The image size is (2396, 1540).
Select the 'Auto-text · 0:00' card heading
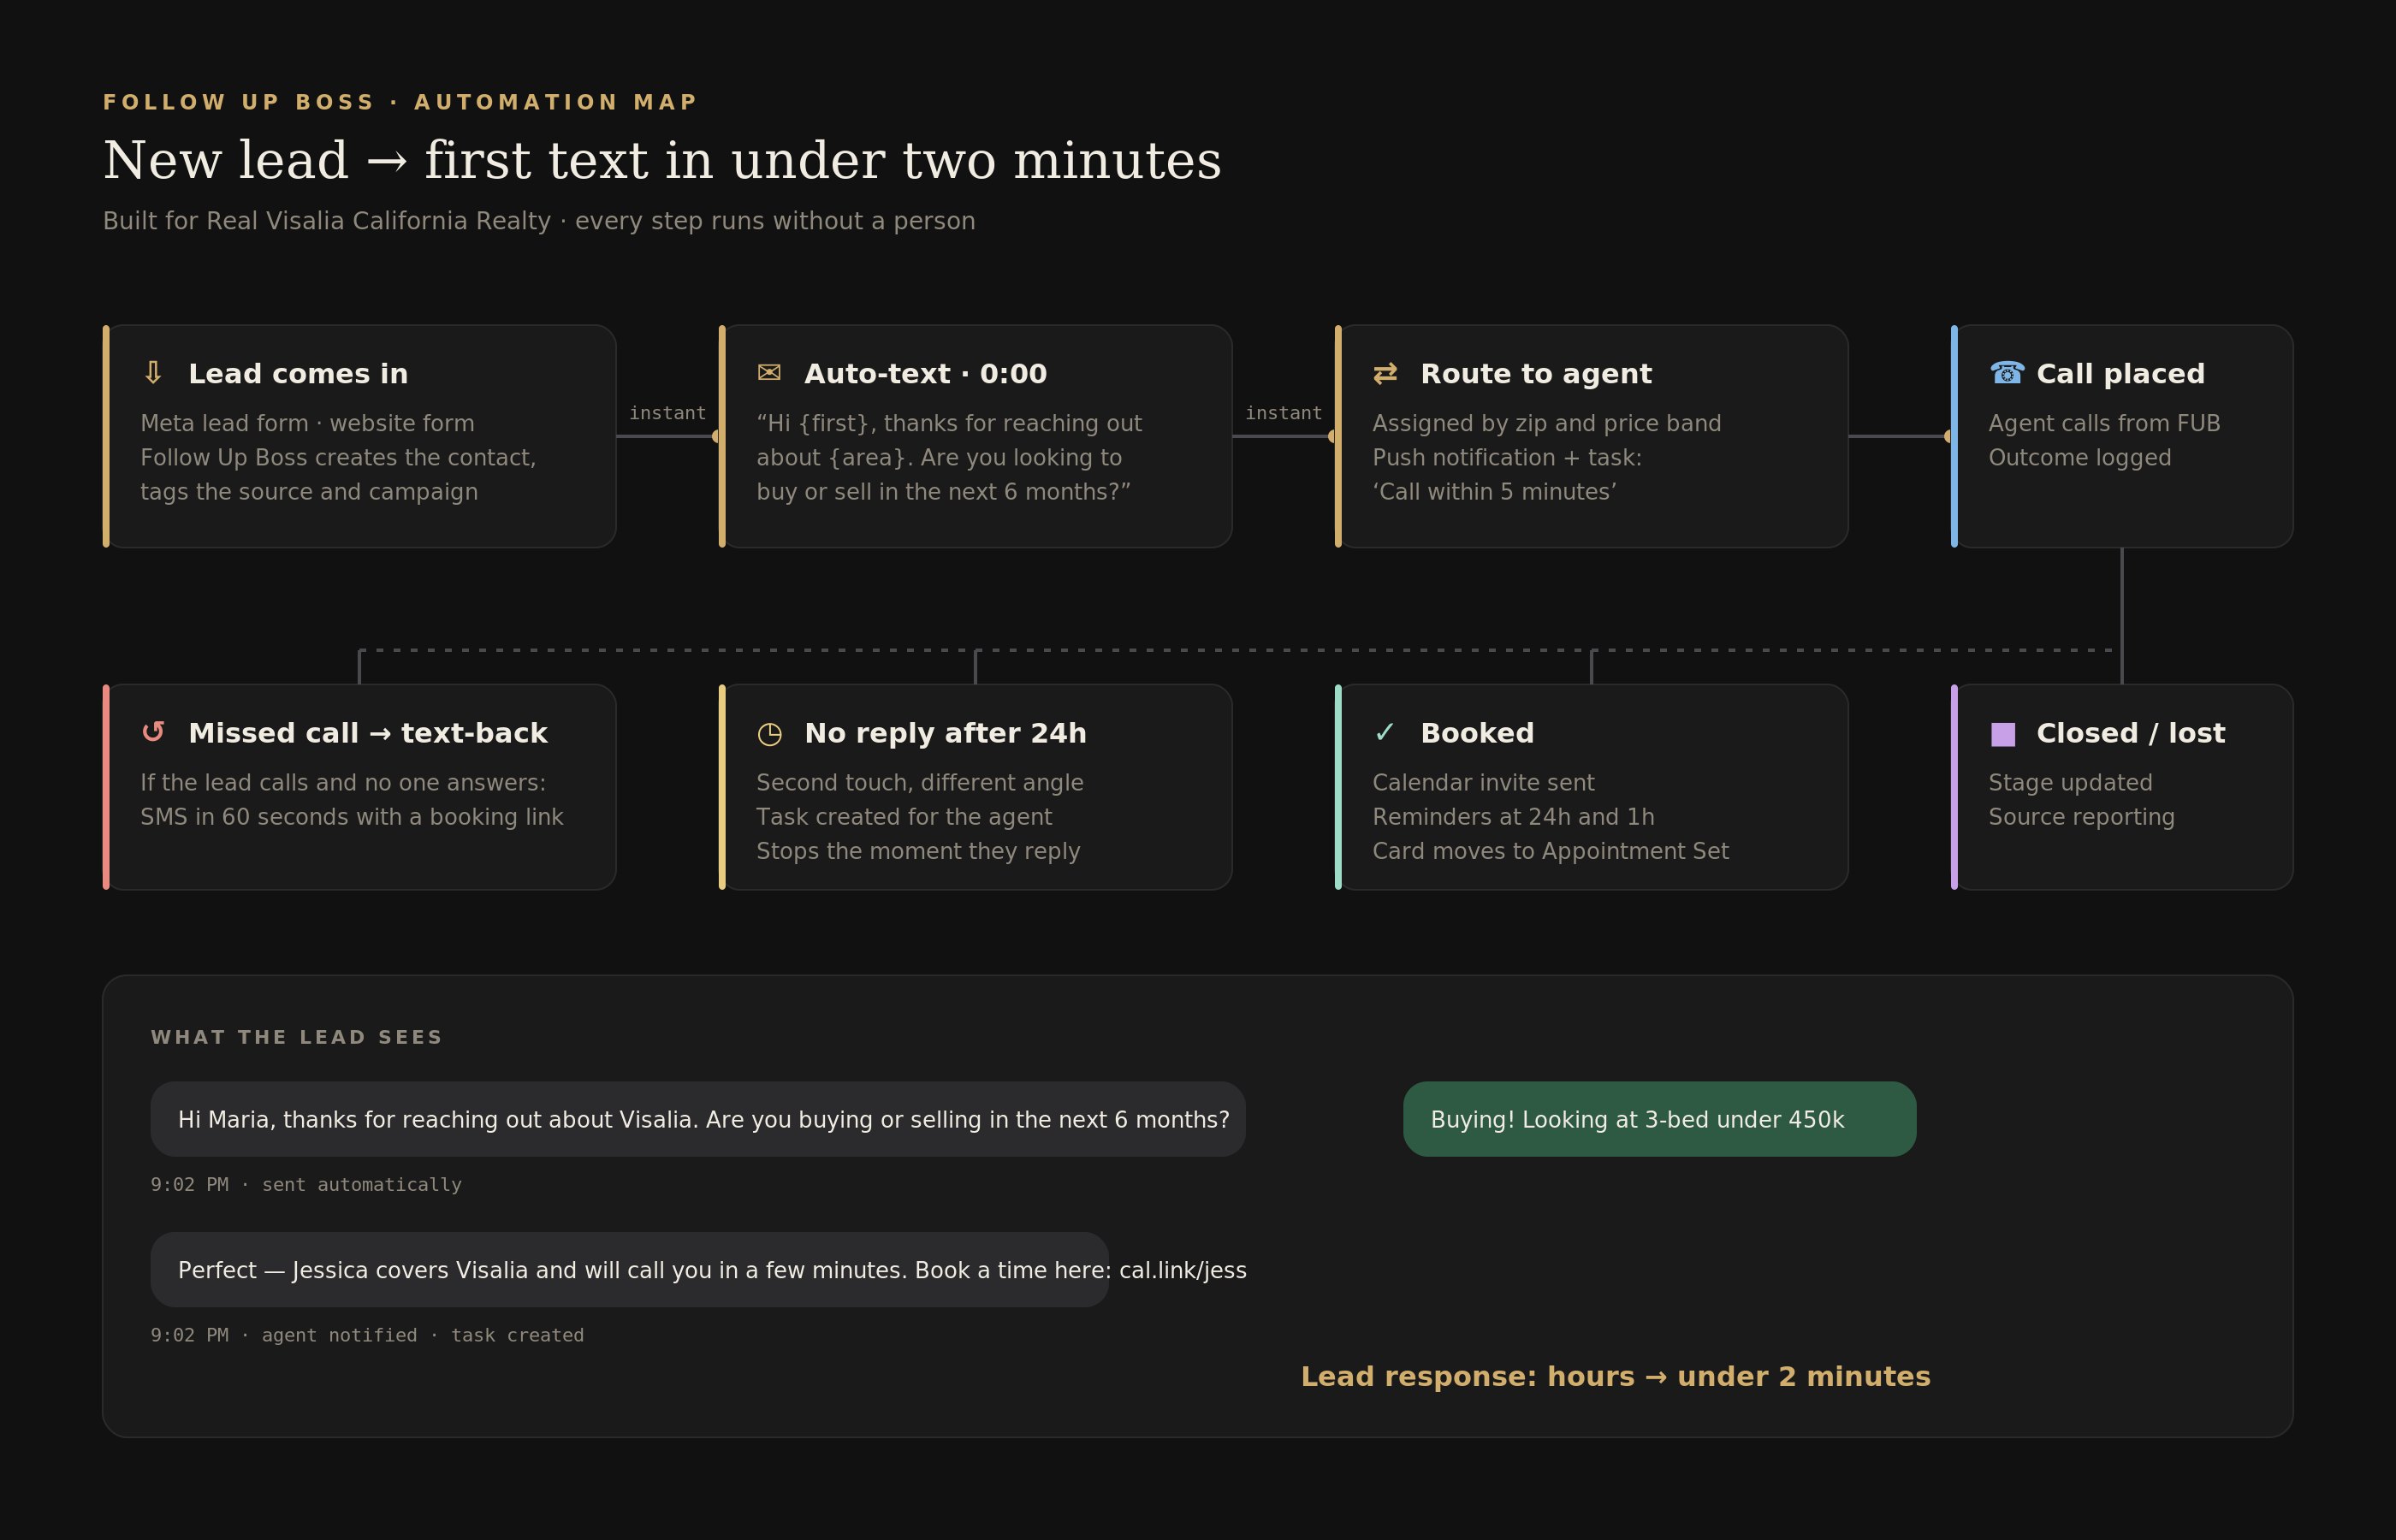point(925,374)
